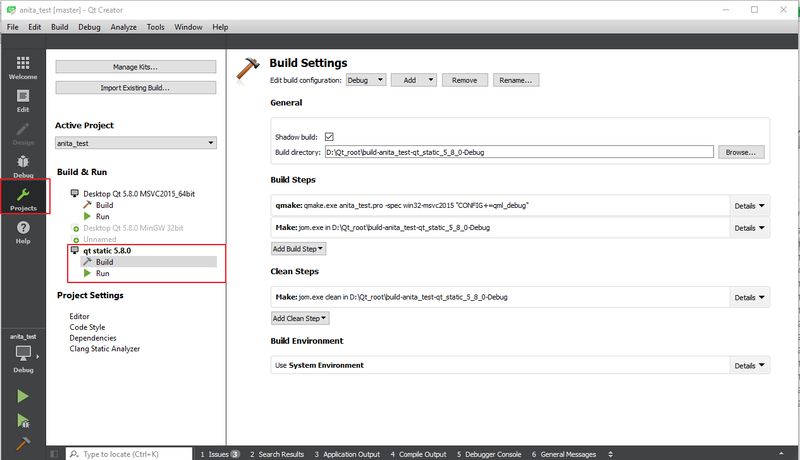
Task: Open the Issues output pane
Action: 219,454
